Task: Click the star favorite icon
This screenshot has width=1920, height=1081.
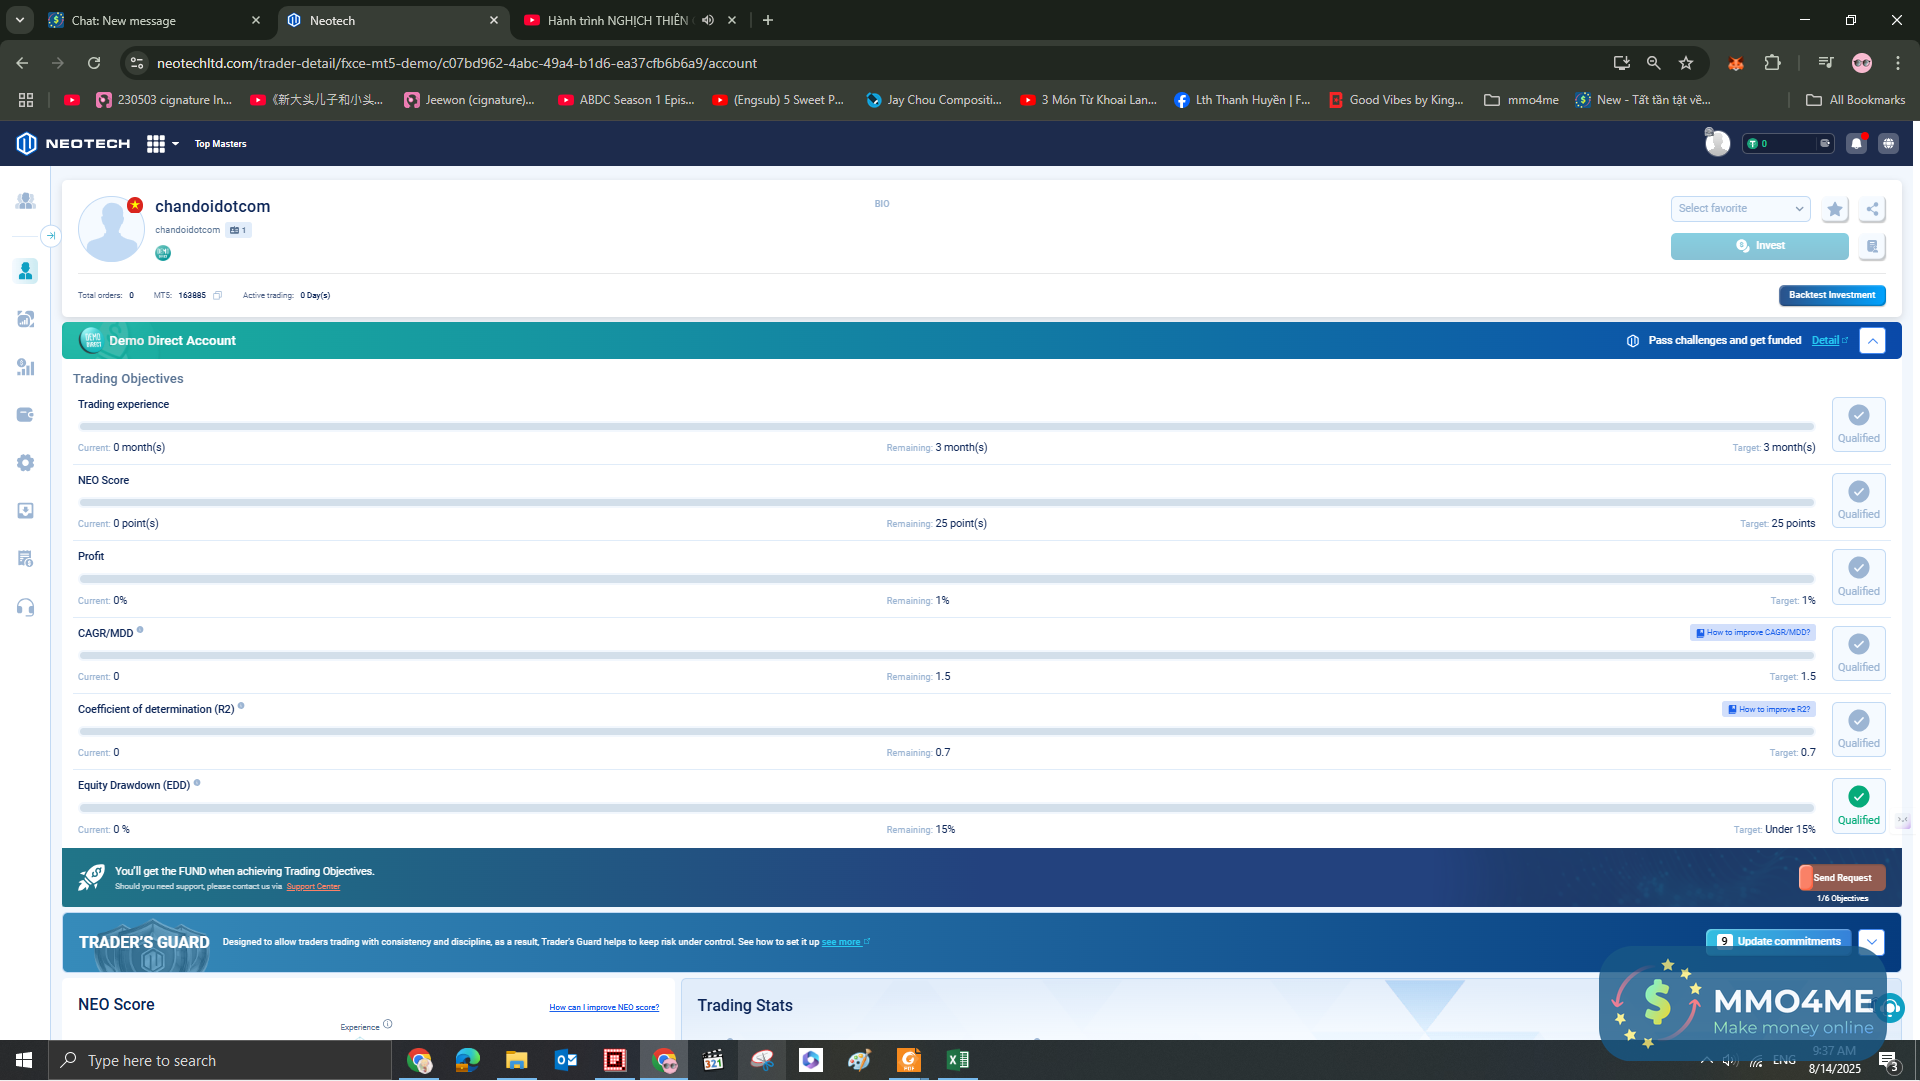Action: (1834, 209)
